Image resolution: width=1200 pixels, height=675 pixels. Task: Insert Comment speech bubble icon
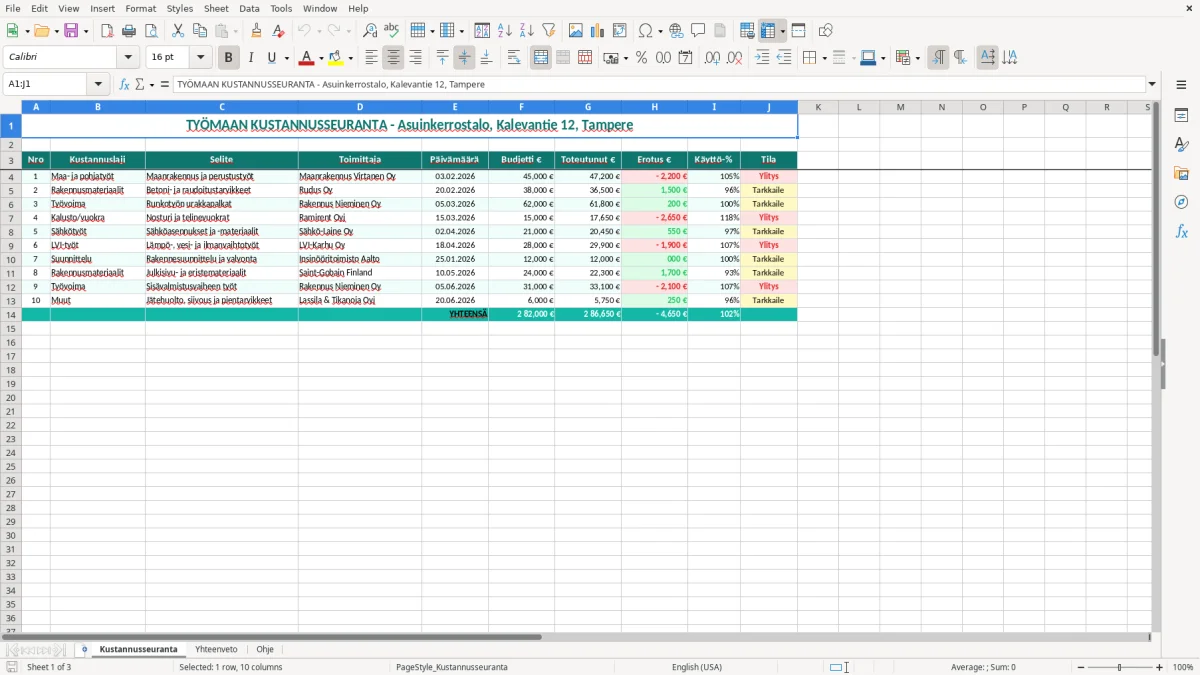coord(699,31)
